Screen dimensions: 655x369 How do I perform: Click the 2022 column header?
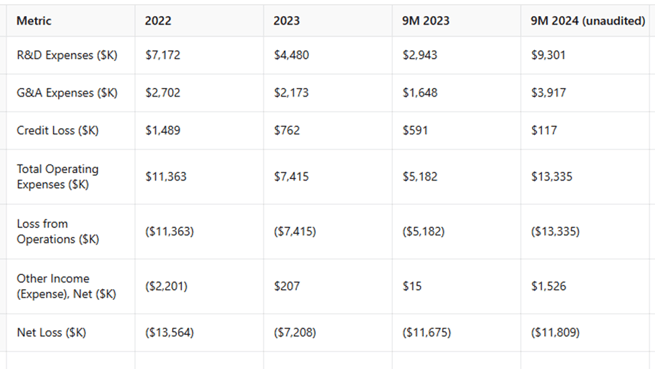(158, 20)
